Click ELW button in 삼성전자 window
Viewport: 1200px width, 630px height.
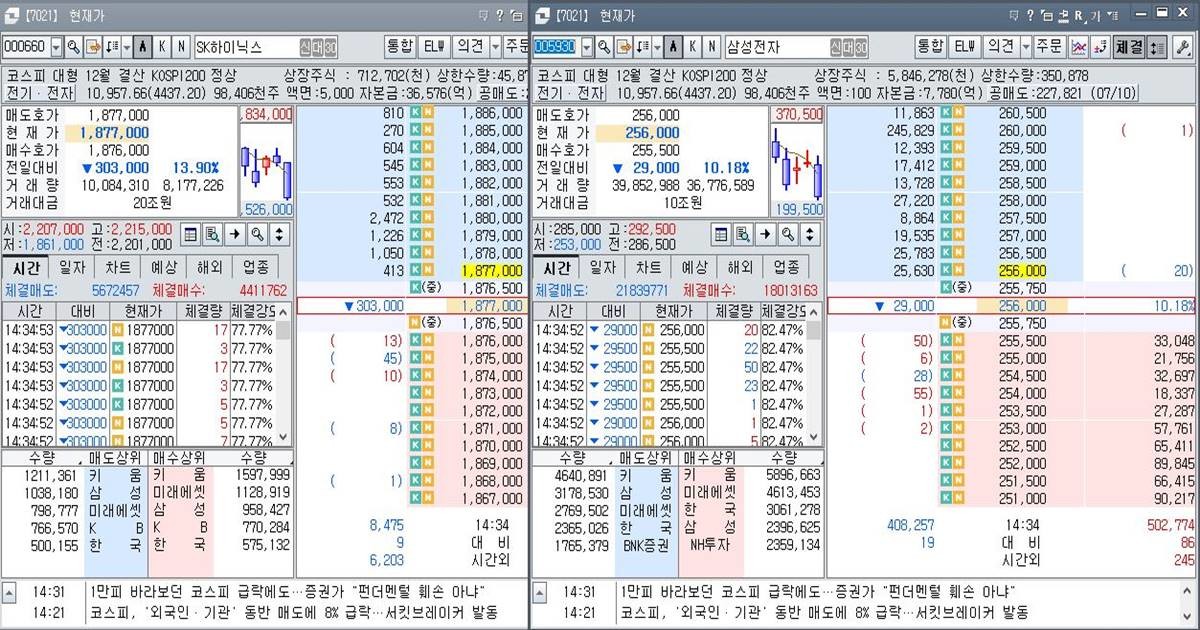tap(964, 47)
